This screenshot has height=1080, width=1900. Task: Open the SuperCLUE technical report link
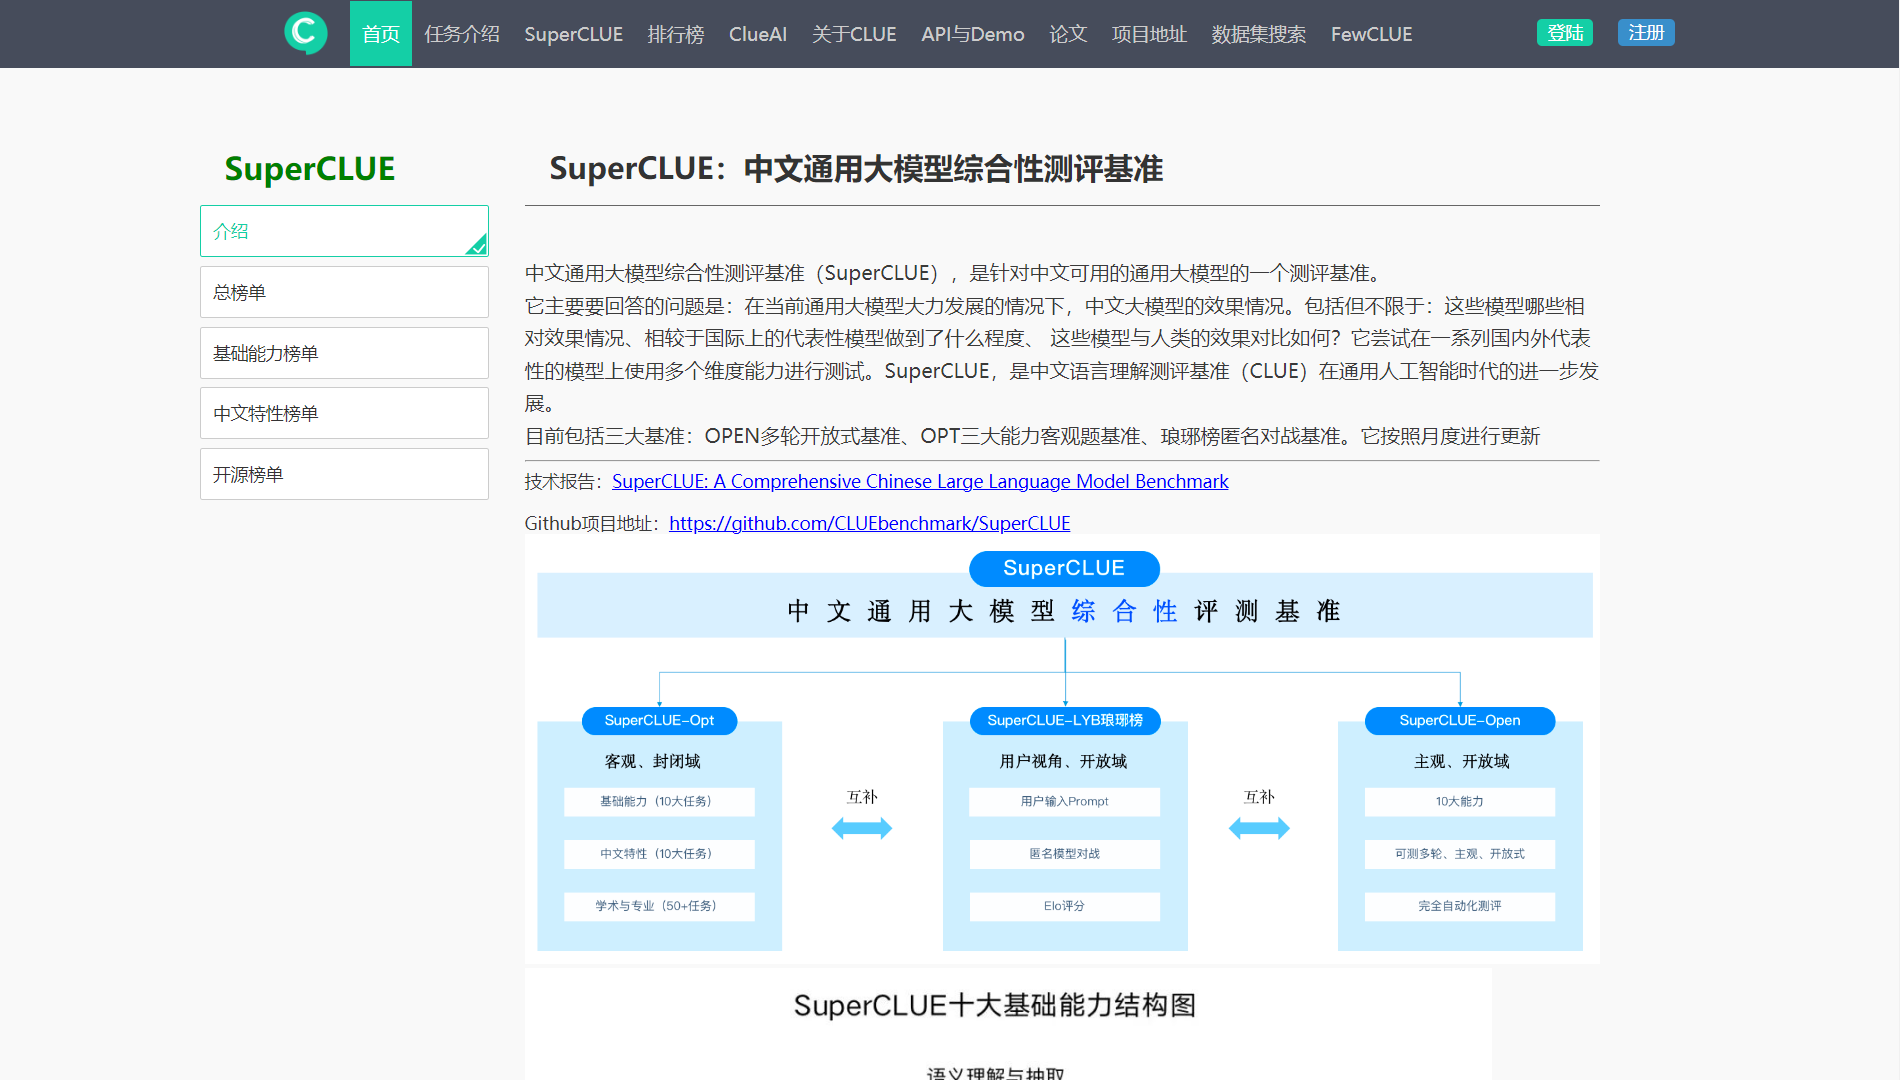click(x=920, y=481)
